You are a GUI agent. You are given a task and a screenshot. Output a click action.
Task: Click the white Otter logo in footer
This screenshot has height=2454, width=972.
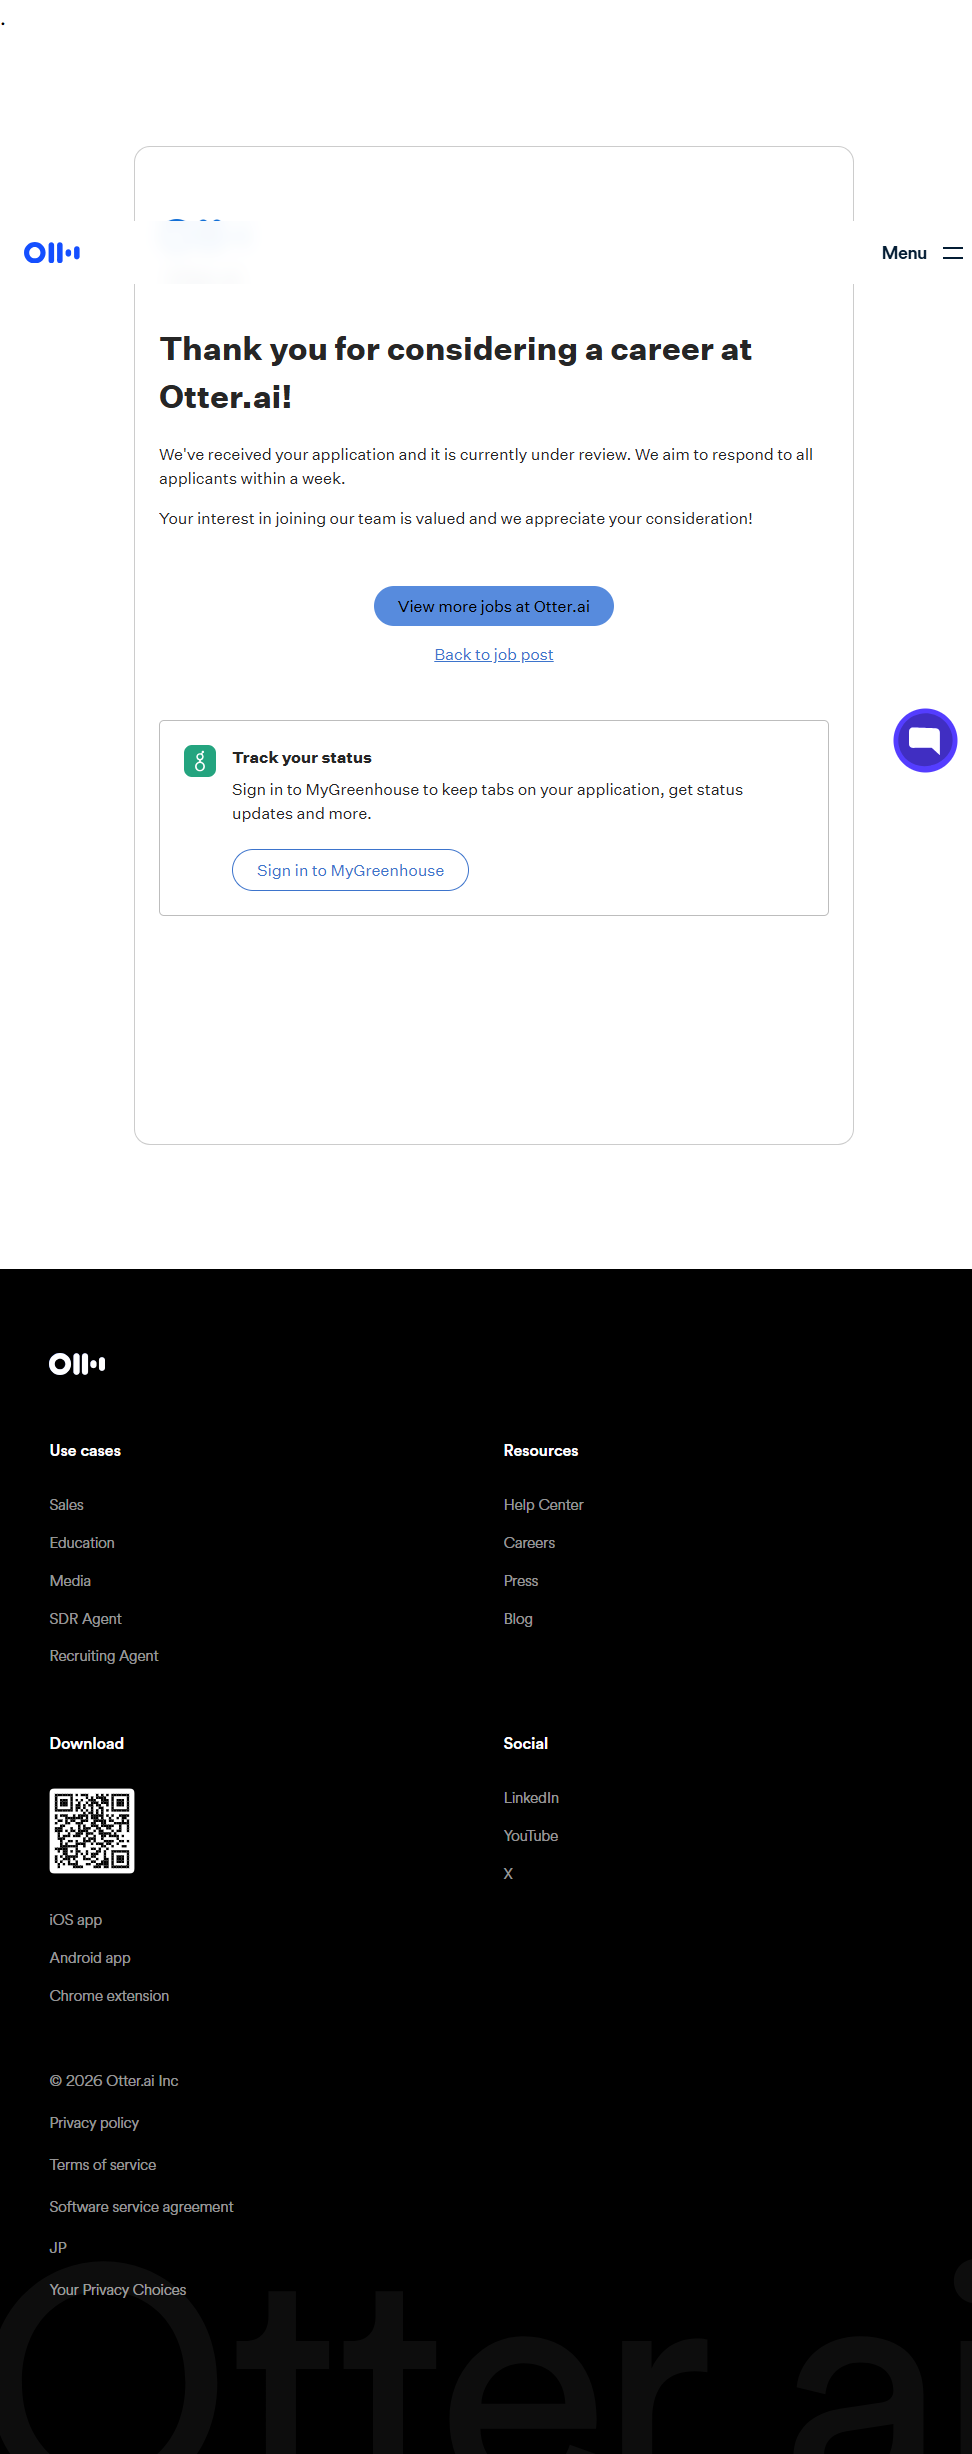77,1364
